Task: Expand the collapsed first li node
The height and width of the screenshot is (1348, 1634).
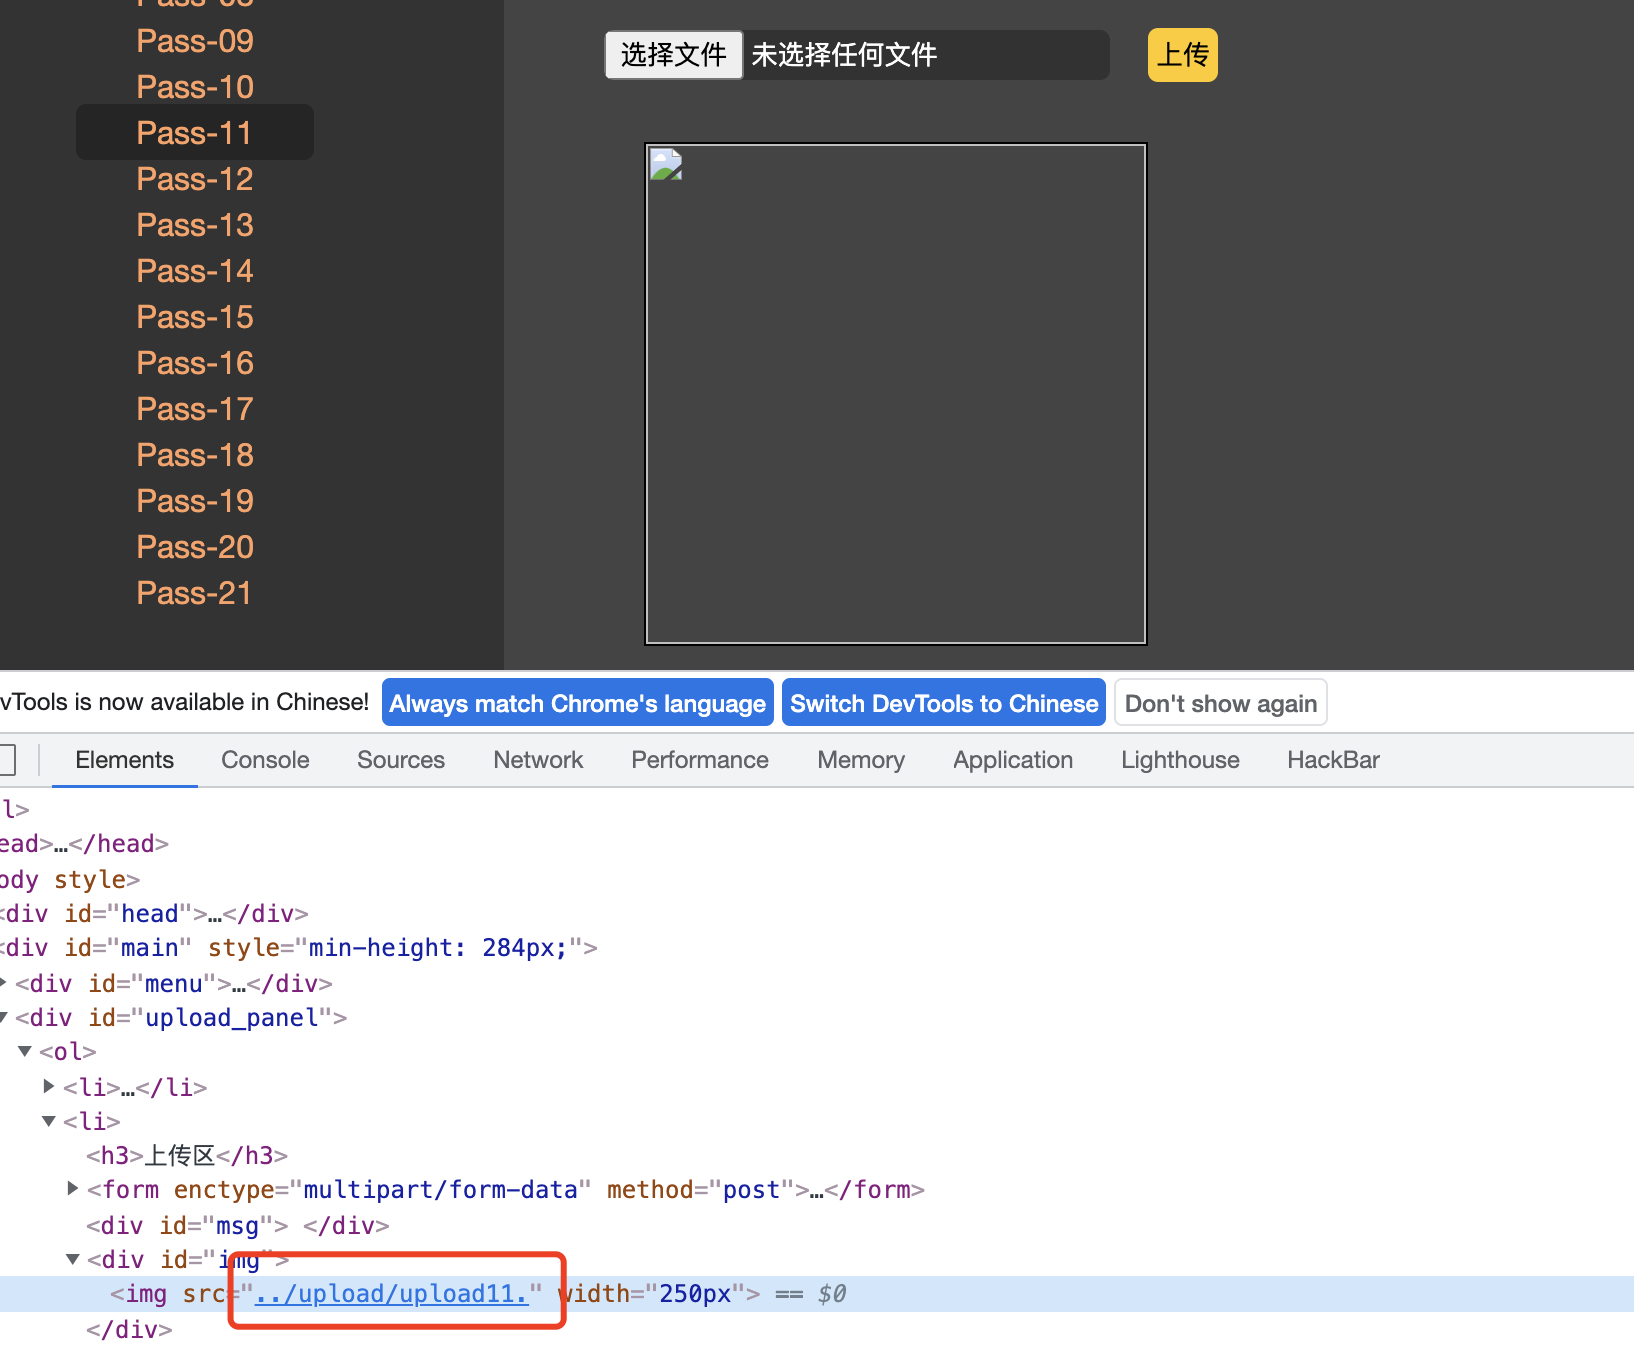Action: (x=49, y=1086)
